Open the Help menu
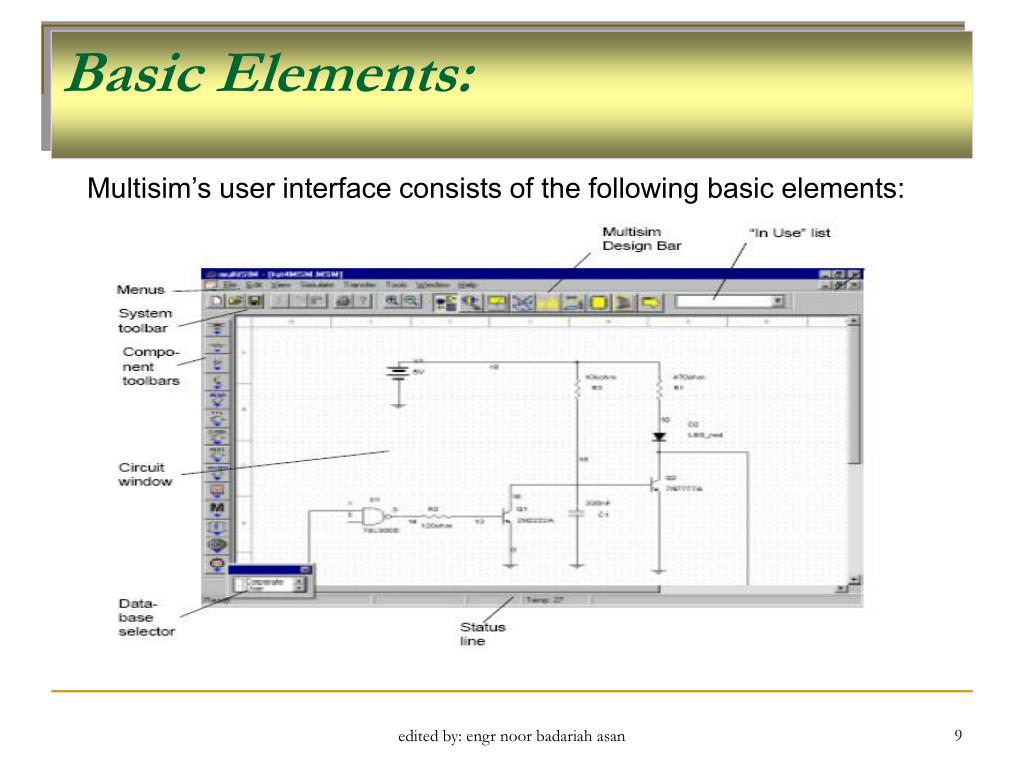This screenshot has height=768, width=1024. [x=467, y=285]
